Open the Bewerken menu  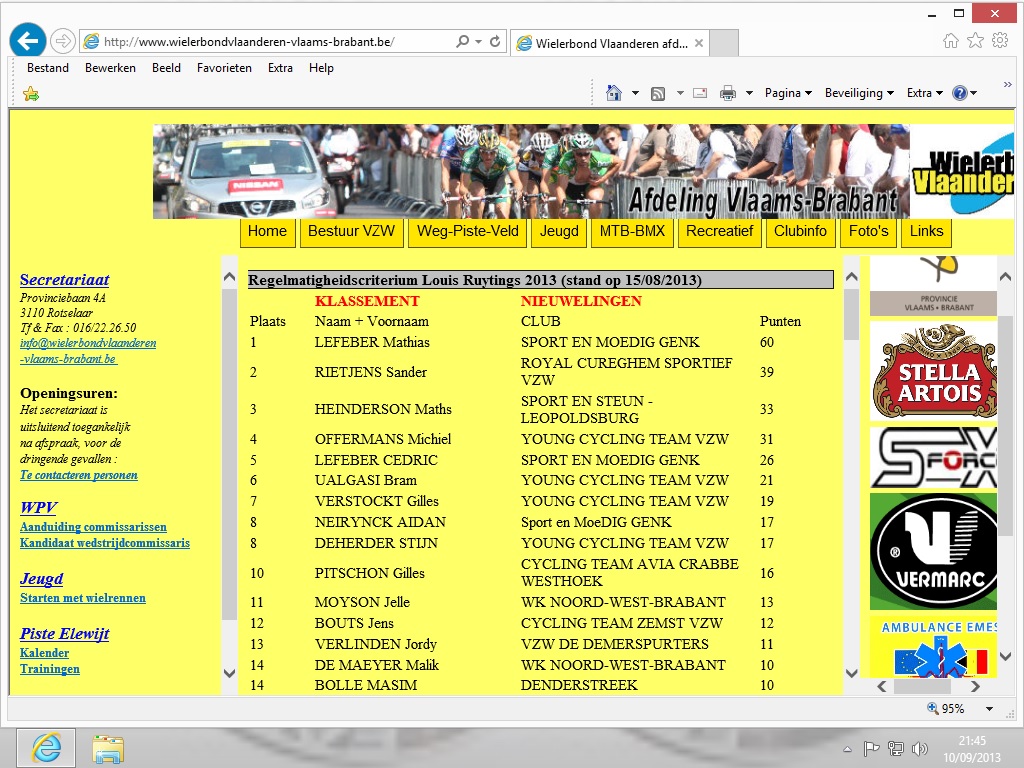(110, 68)
